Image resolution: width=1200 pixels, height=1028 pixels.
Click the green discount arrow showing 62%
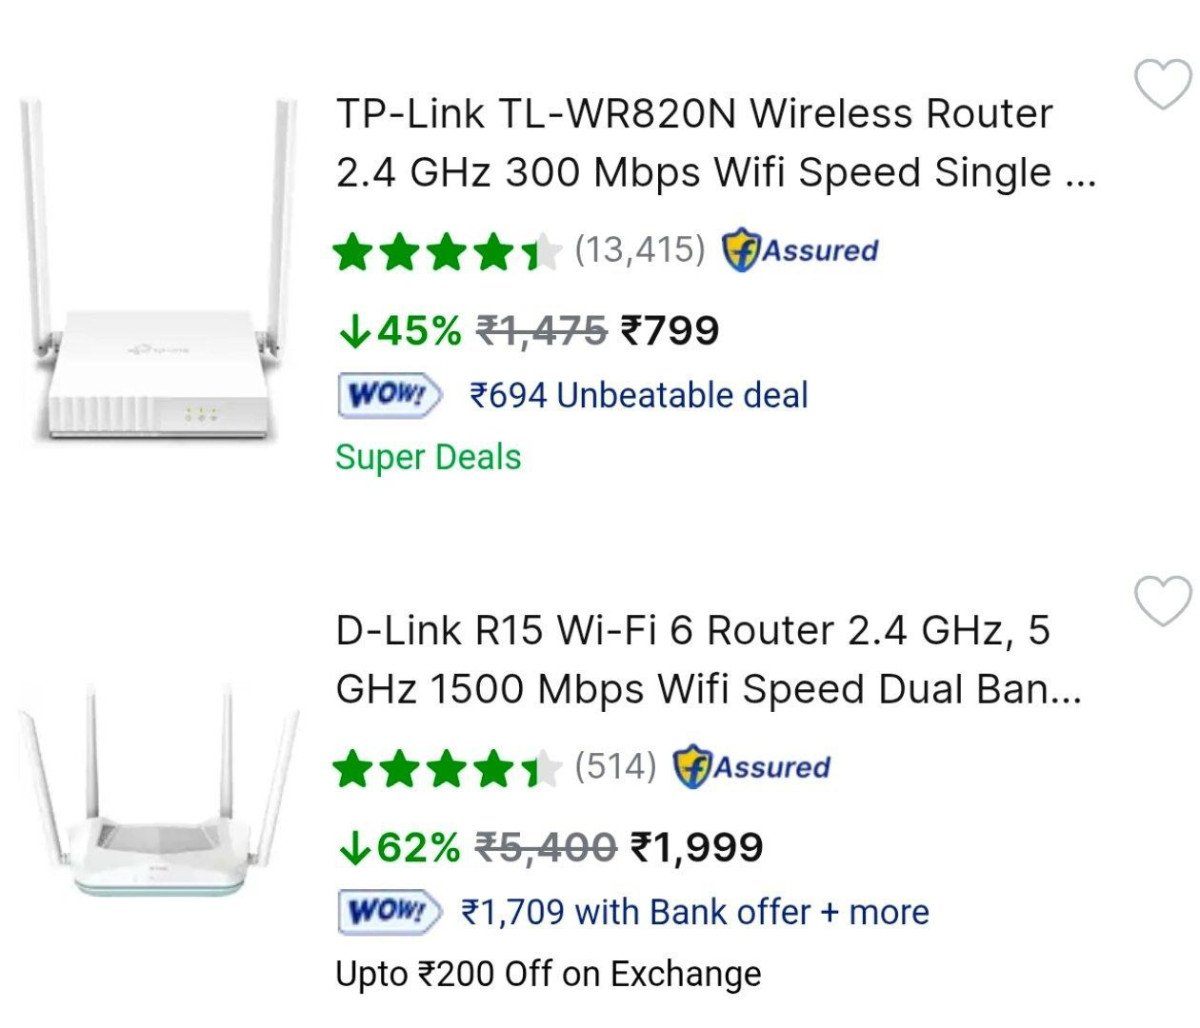[x=357, y=850]
